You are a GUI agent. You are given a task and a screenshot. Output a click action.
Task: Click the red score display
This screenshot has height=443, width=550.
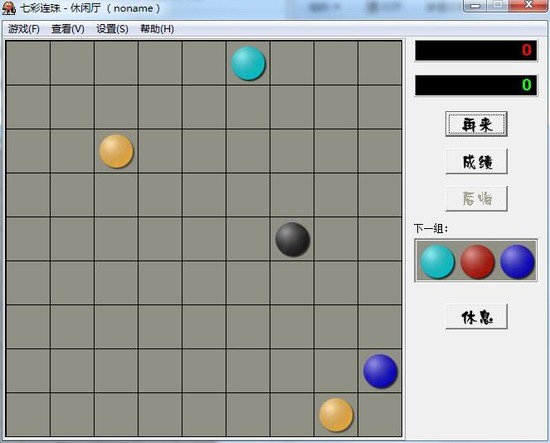coord(476,51)
